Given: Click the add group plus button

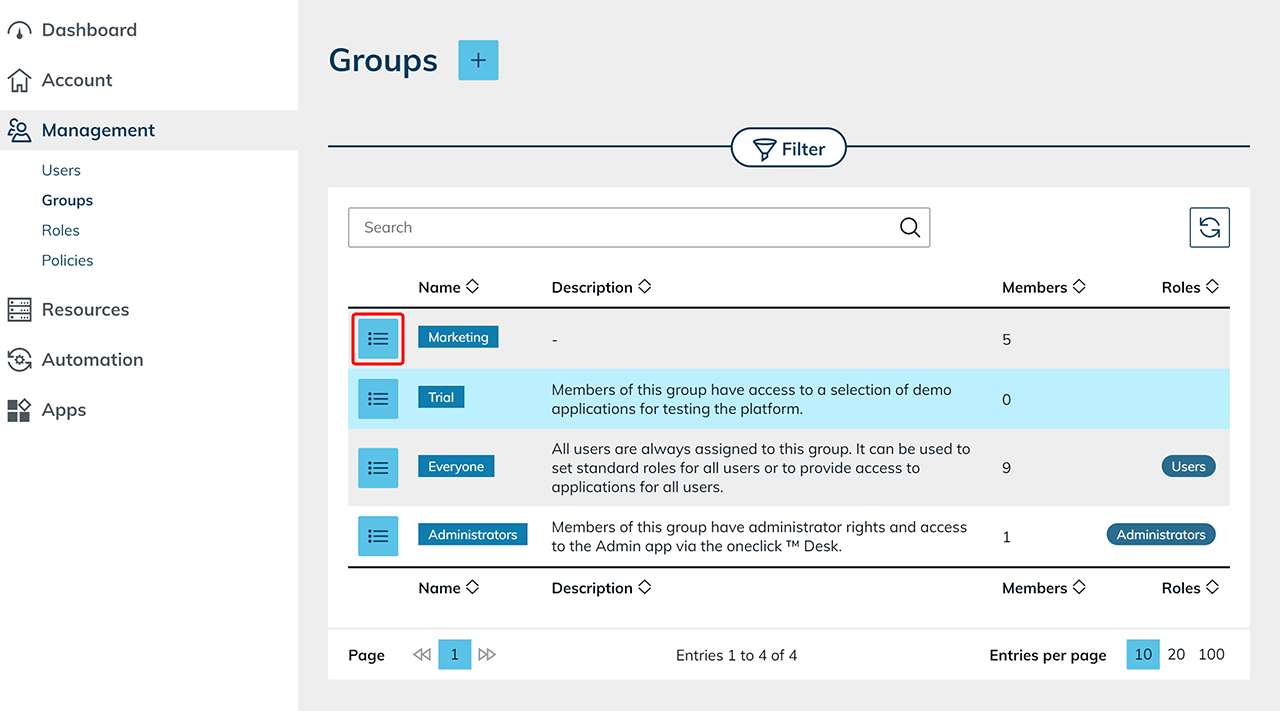Looking at the screenshot, I should pos(478,61).
